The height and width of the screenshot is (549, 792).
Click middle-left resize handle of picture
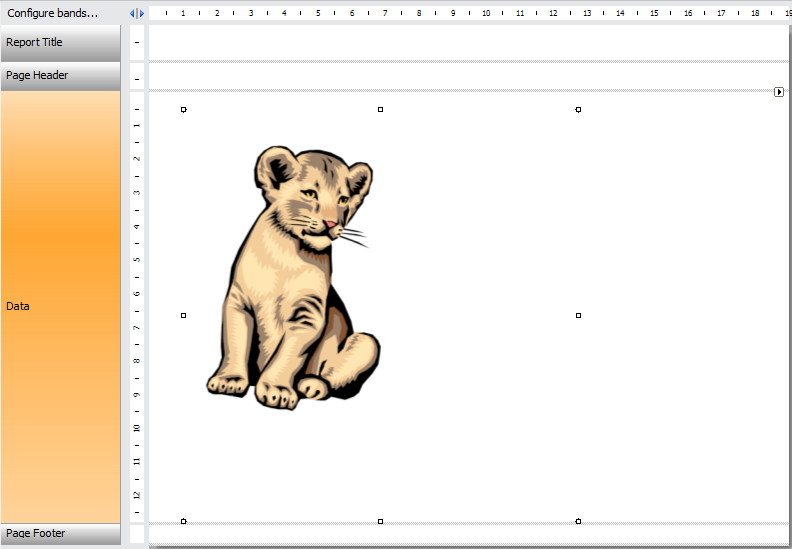click(x=183, y=316)
